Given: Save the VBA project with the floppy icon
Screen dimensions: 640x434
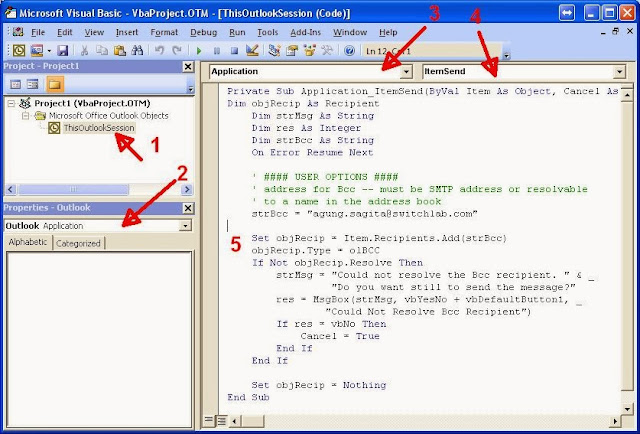Looking at the screenshot, I should 62,50.
